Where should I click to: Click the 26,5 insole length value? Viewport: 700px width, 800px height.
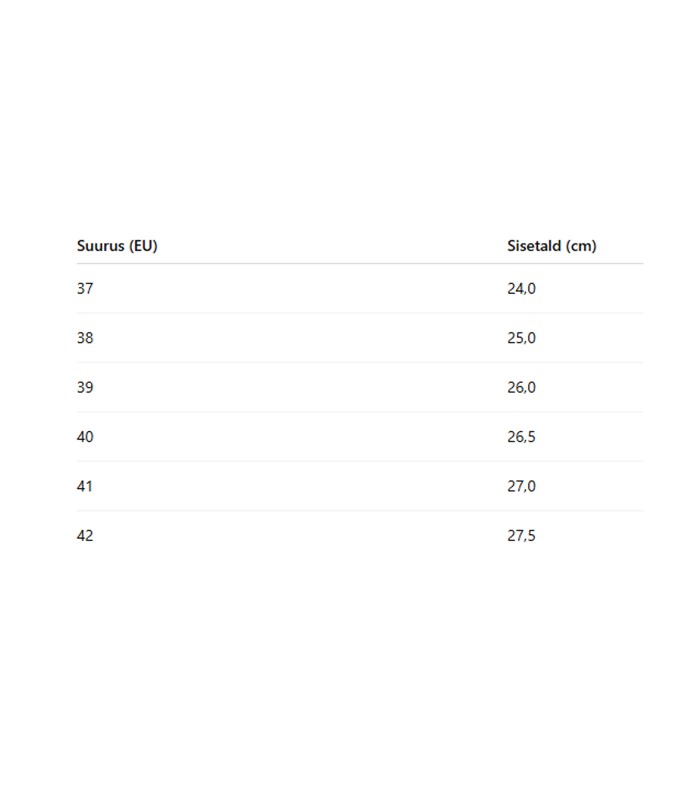521,437
